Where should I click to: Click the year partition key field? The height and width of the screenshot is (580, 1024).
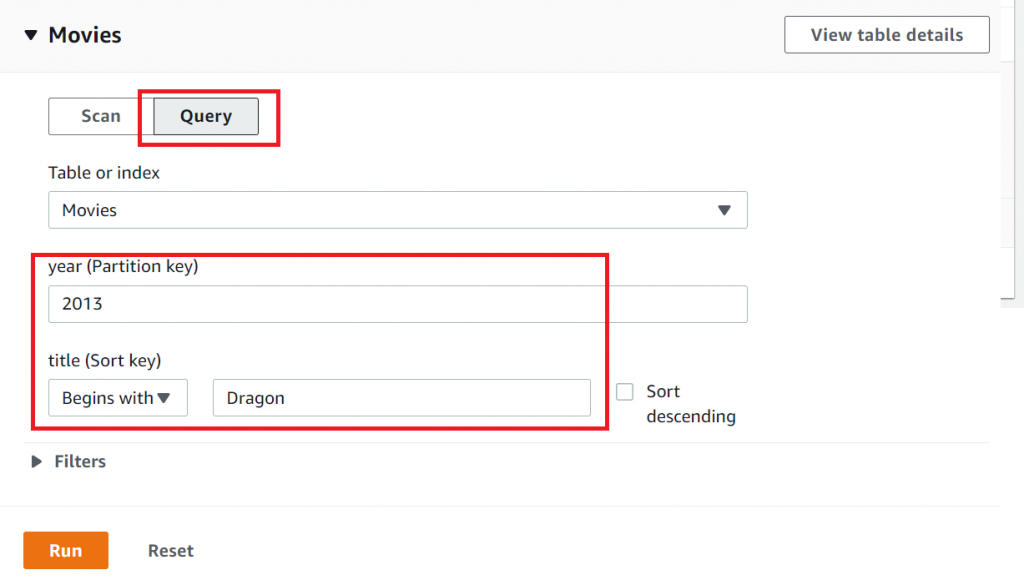[x=397, y=304]
